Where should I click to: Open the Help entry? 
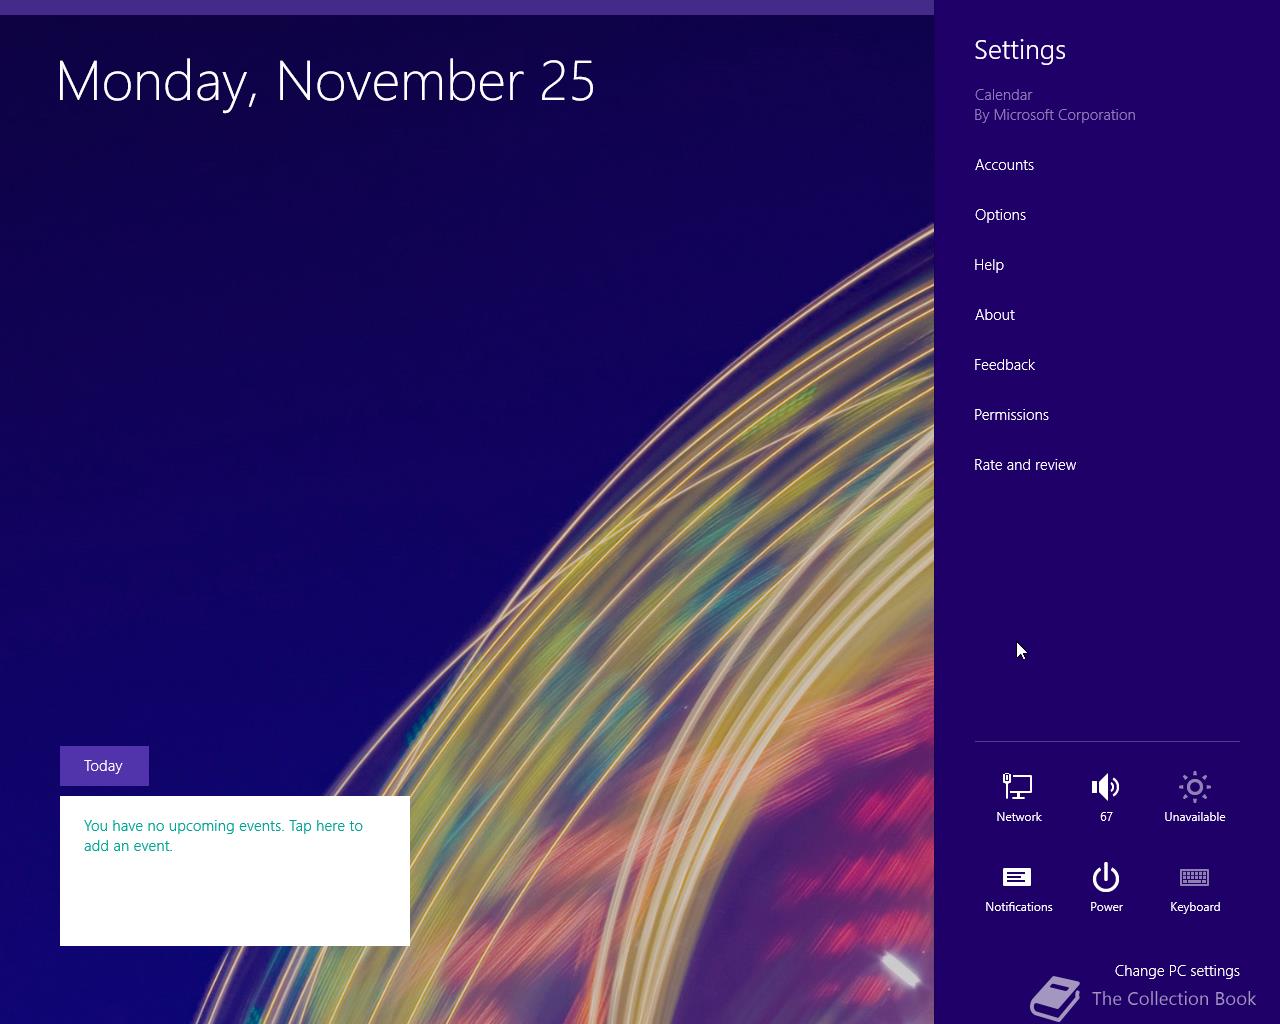pos(989,265)
